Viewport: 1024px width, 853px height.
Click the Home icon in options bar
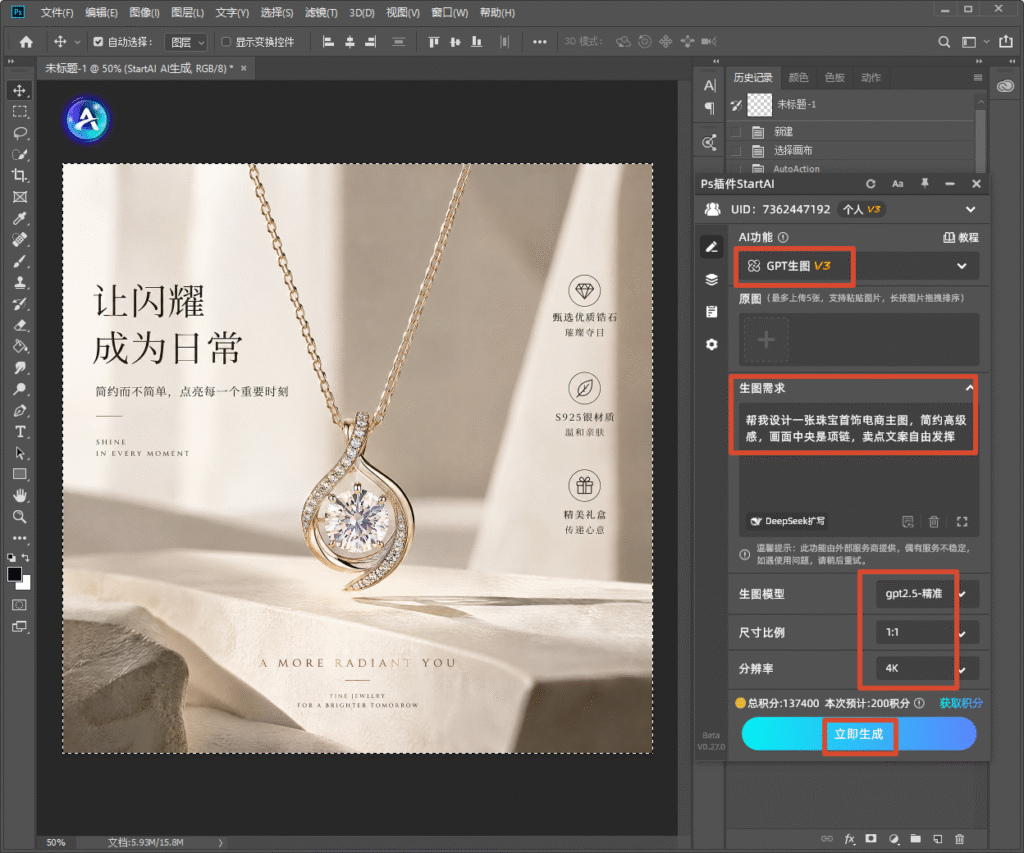(x=26, y=42)
